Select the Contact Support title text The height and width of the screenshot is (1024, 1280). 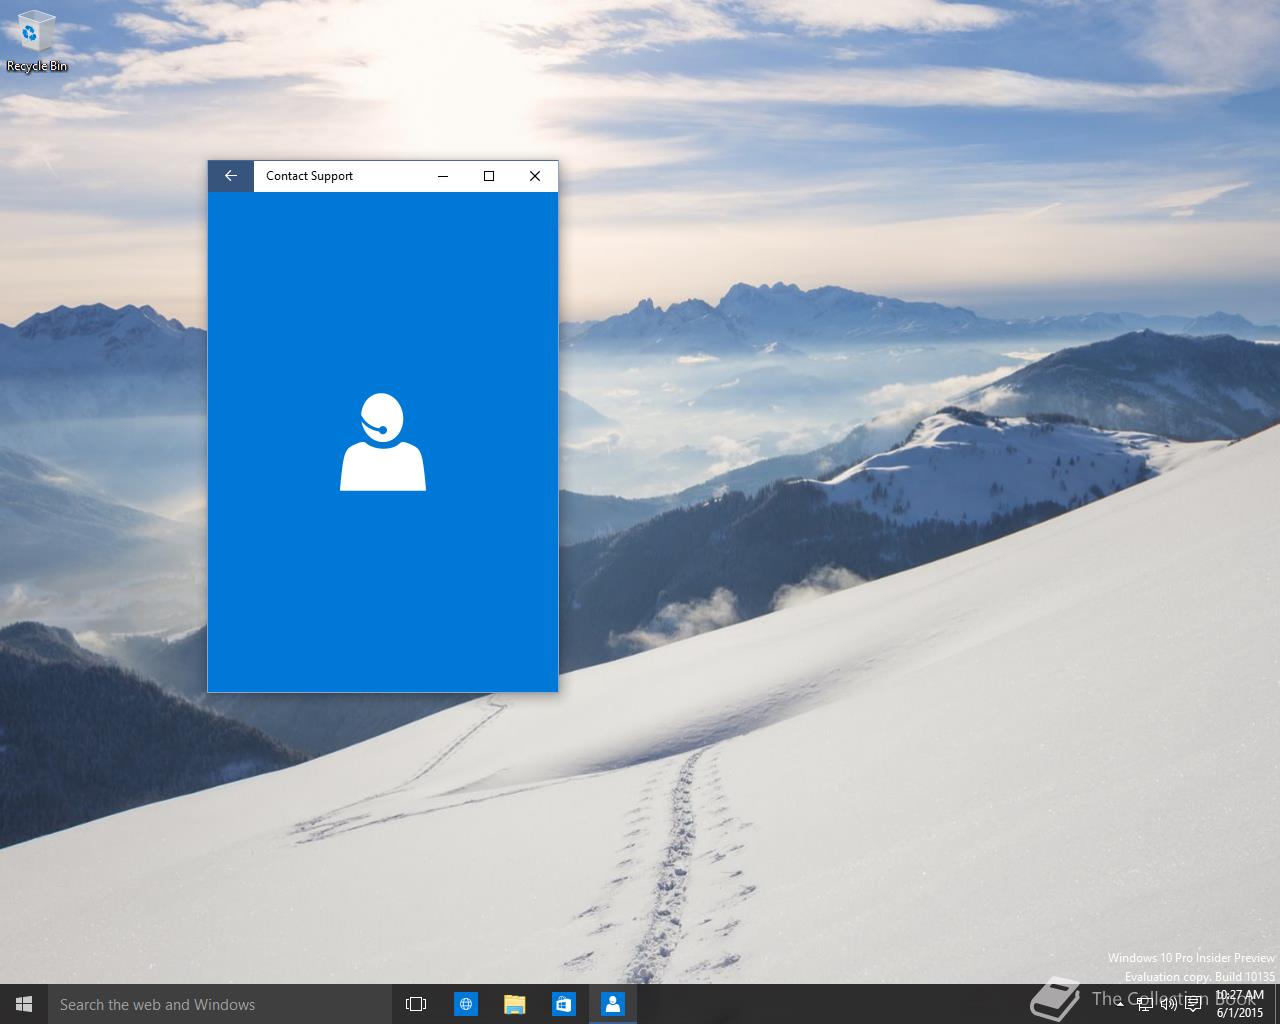pyautogui.click(x=309, y=176)
